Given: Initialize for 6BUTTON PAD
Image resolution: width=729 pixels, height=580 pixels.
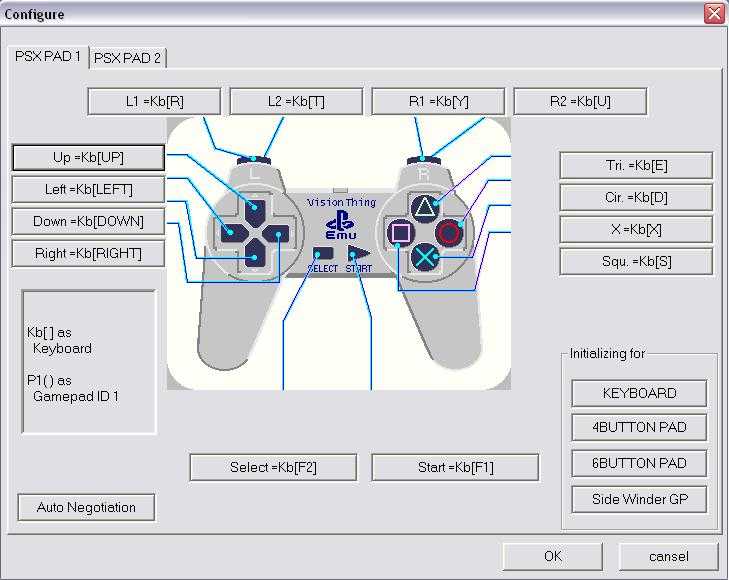Looking at the screenshot, I should [639, 463].
